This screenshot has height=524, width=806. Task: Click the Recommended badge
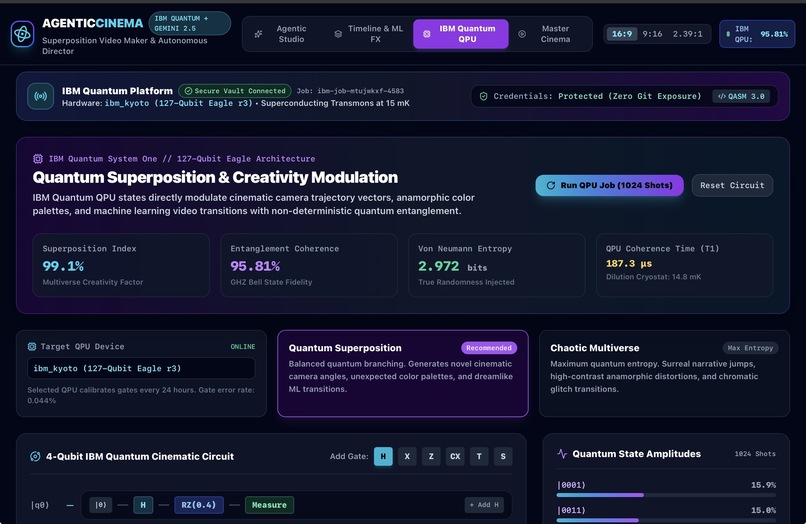tap(489, 348)
